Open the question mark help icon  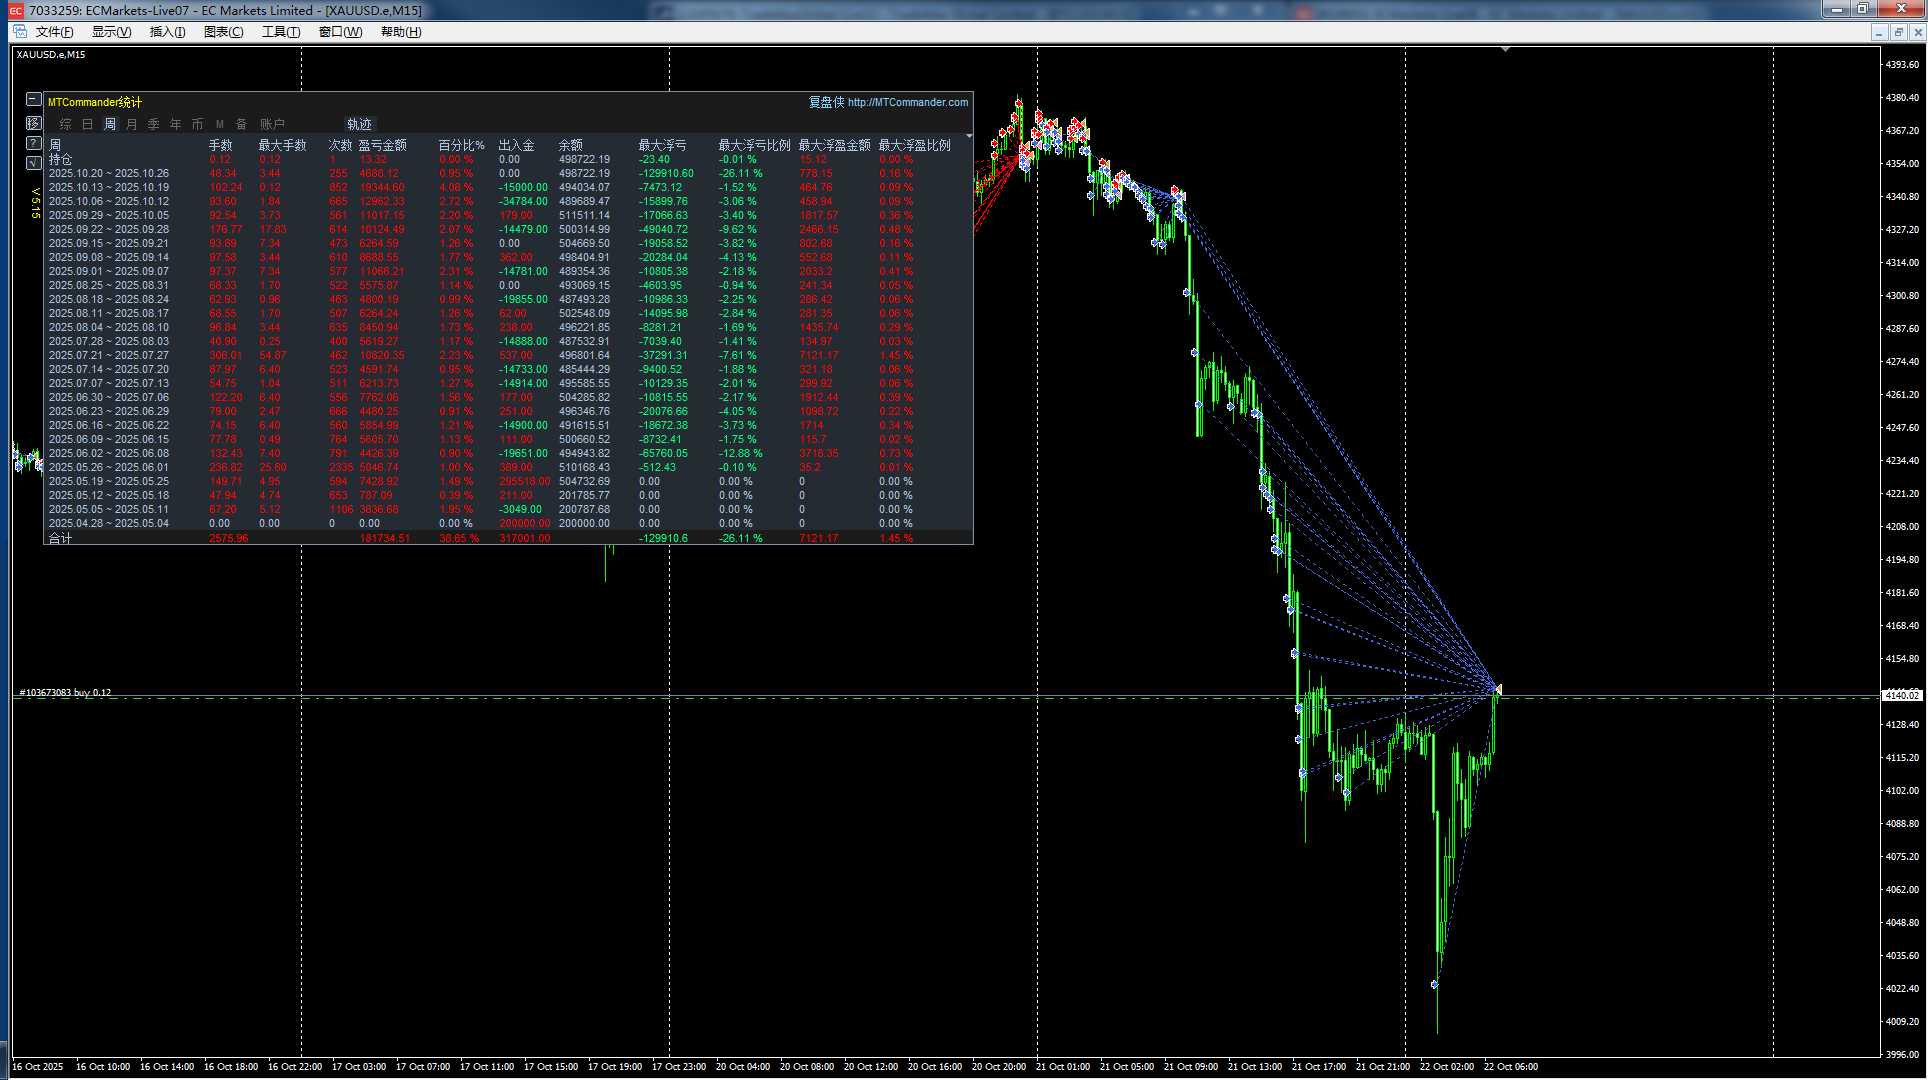(x=34, y=143)
